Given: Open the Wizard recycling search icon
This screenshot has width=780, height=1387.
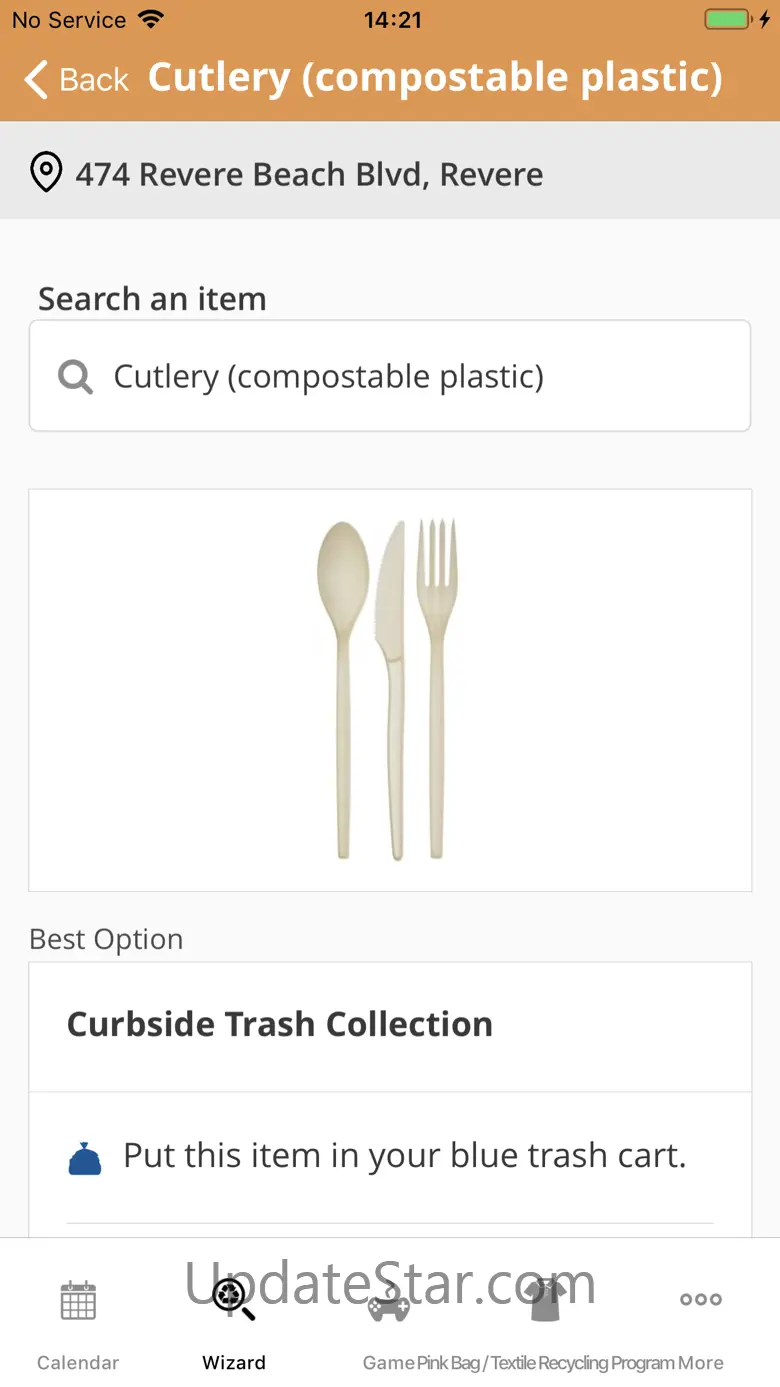Looking at the screenshot, I should point(234,1299).
